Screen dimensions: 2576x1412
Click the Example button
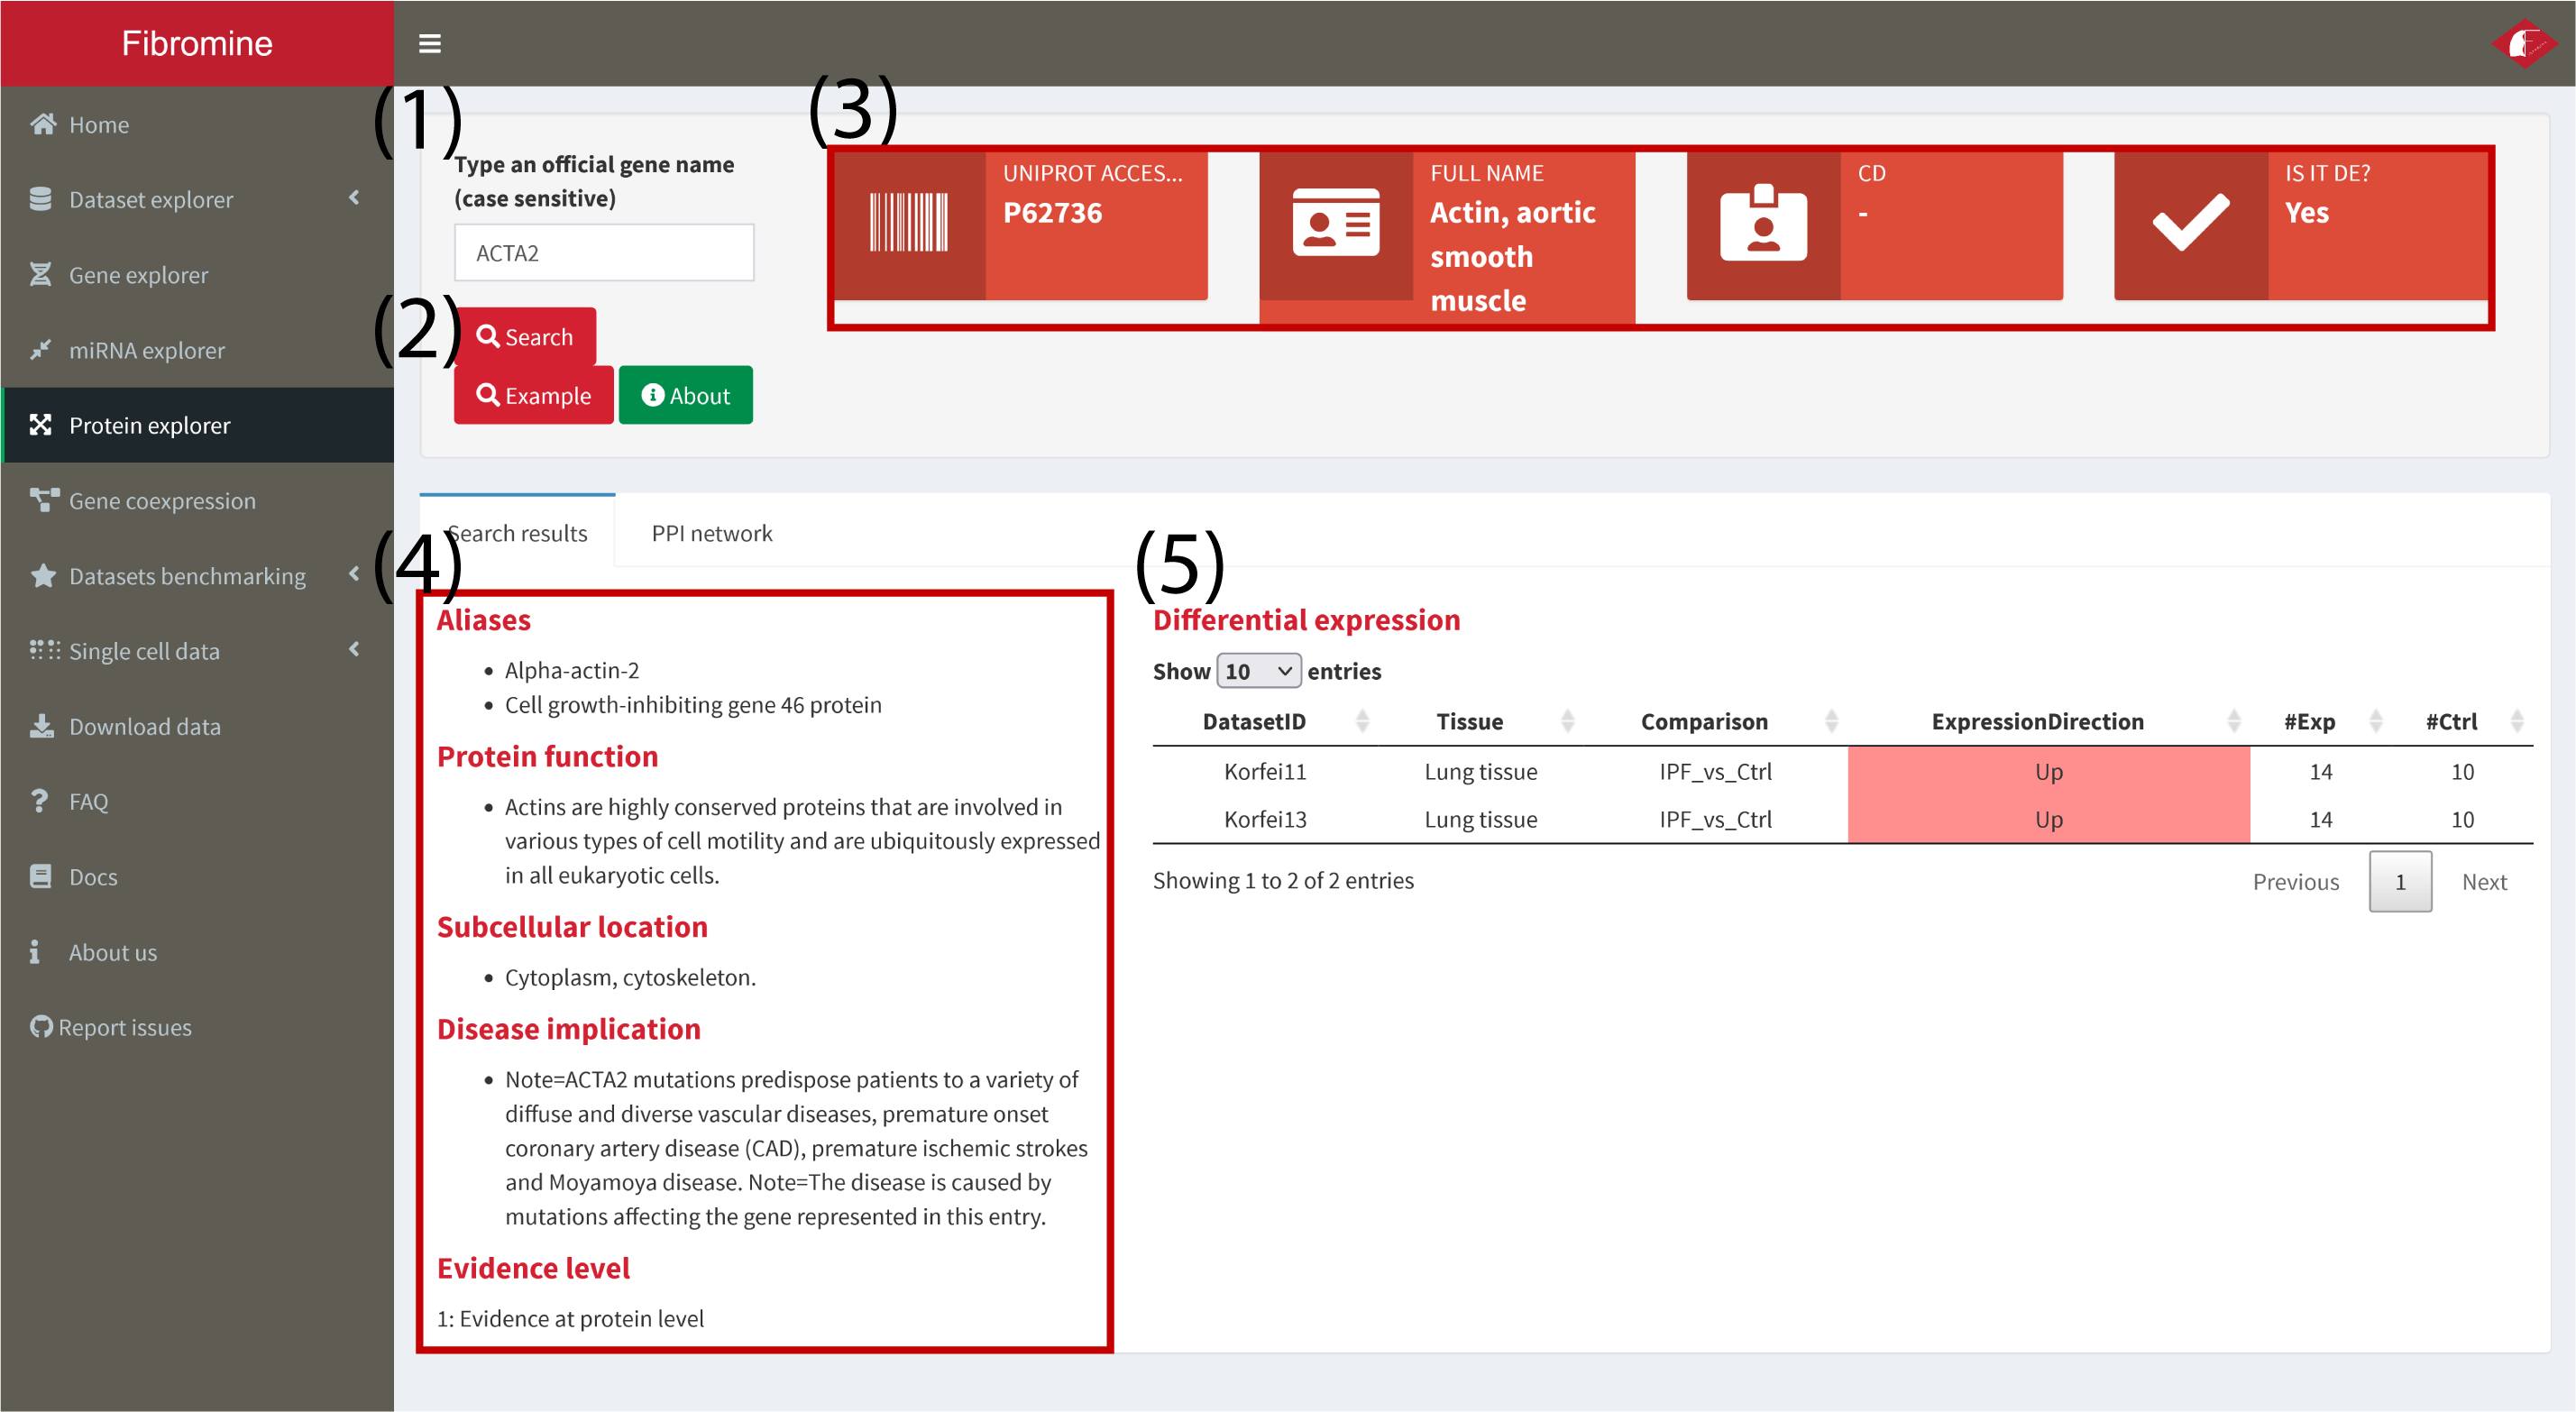click(534, 395)
